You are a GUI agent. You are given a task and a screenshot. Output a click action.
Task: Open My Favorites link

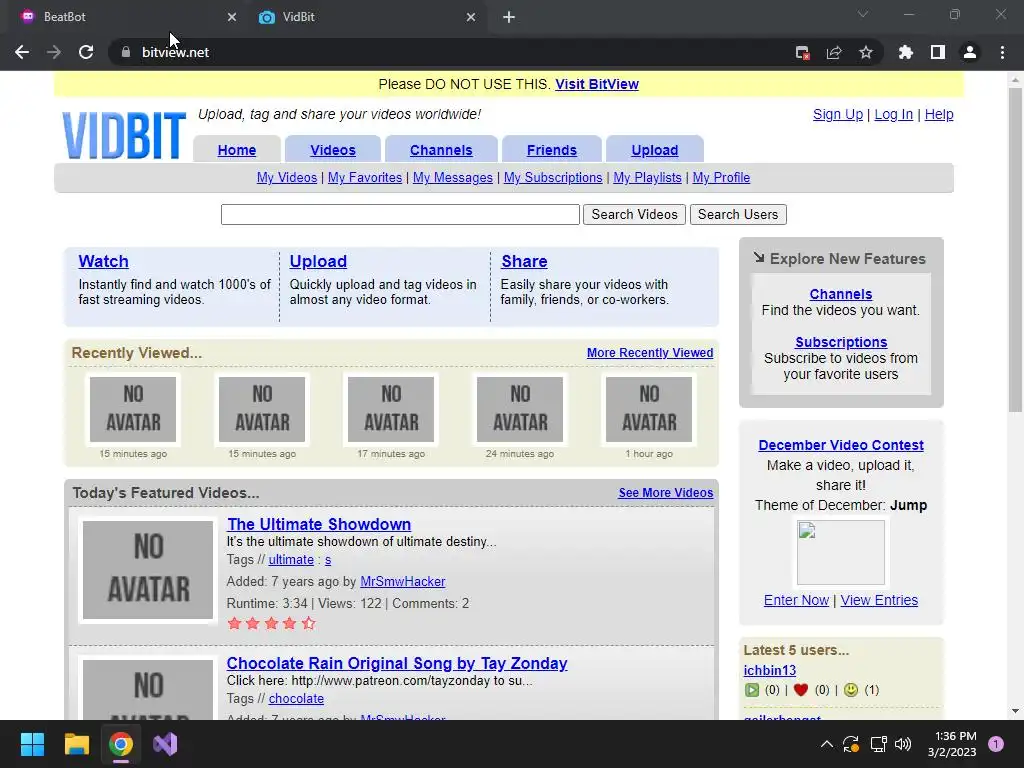[365, 178]
